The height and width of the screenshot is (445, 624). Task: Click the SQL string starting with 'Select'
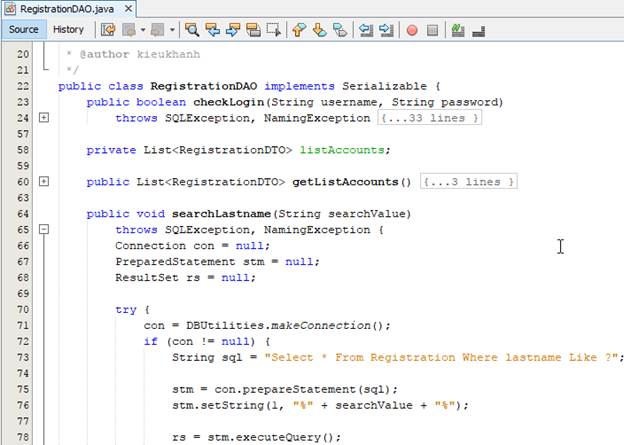click(441, 357)
